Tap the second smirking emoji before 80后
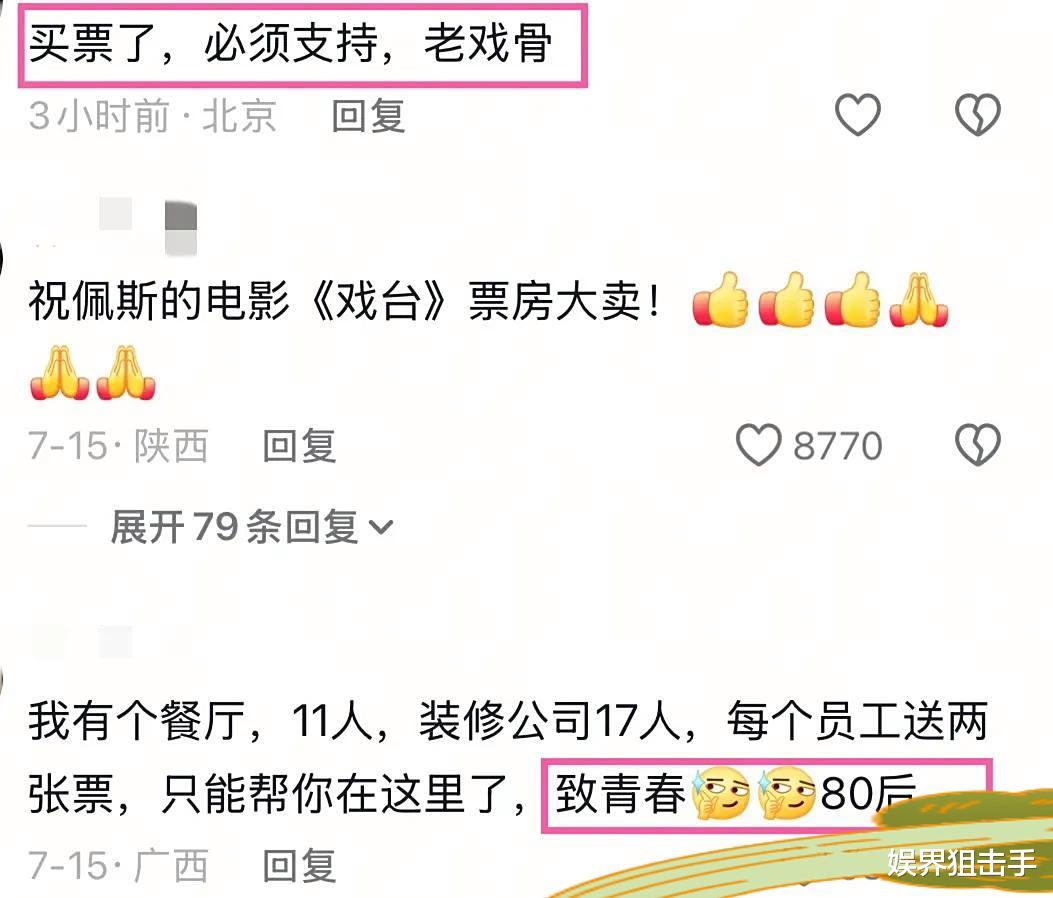 pyautogui.click(x=786, y=794)
